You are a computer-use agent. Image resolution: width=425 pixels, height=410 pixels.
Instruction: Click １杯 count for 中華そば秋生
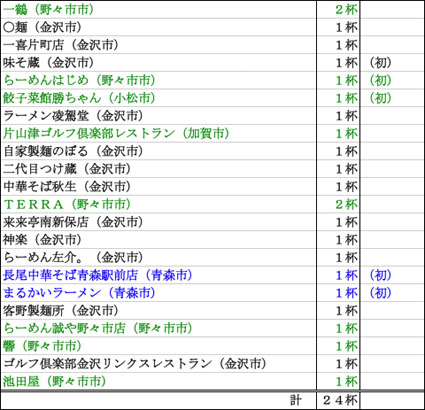pos(346,187)
